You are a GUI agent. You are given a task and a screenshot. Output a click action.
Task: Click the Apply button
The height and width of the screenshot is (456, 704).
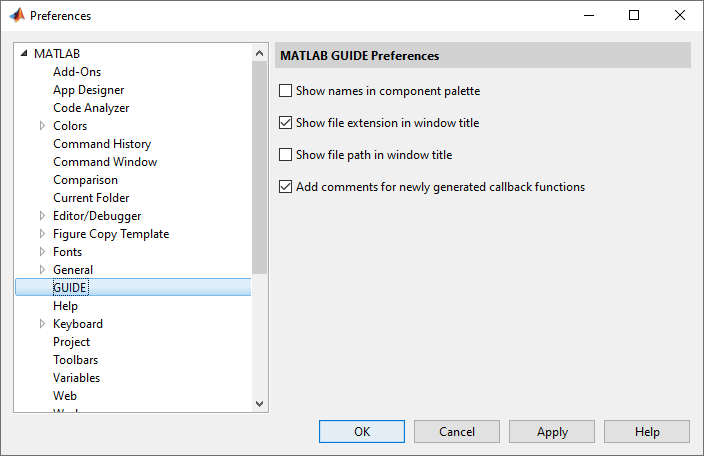coord(552,432)
